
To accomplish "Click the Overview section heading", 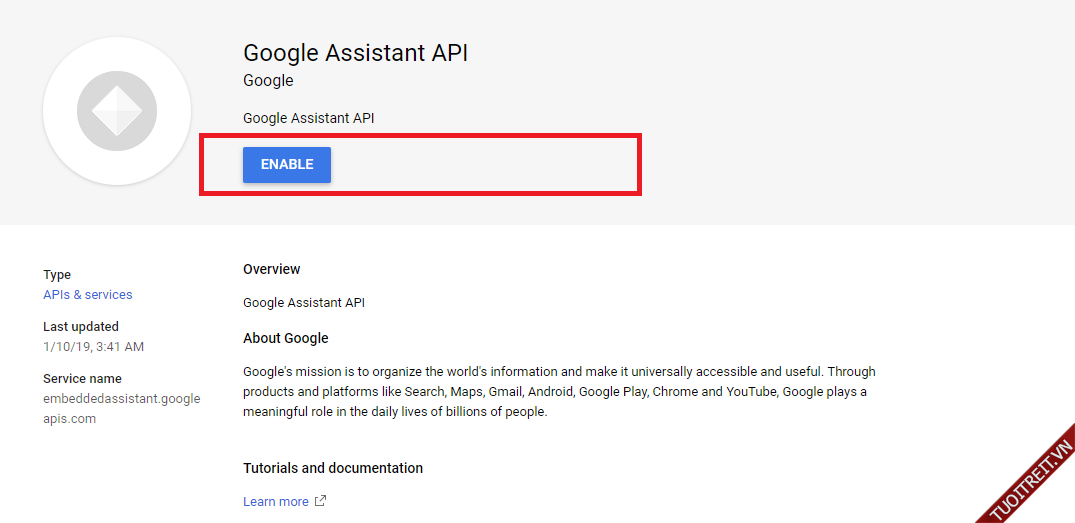I will pyautogui.click(x=271, y=269).
